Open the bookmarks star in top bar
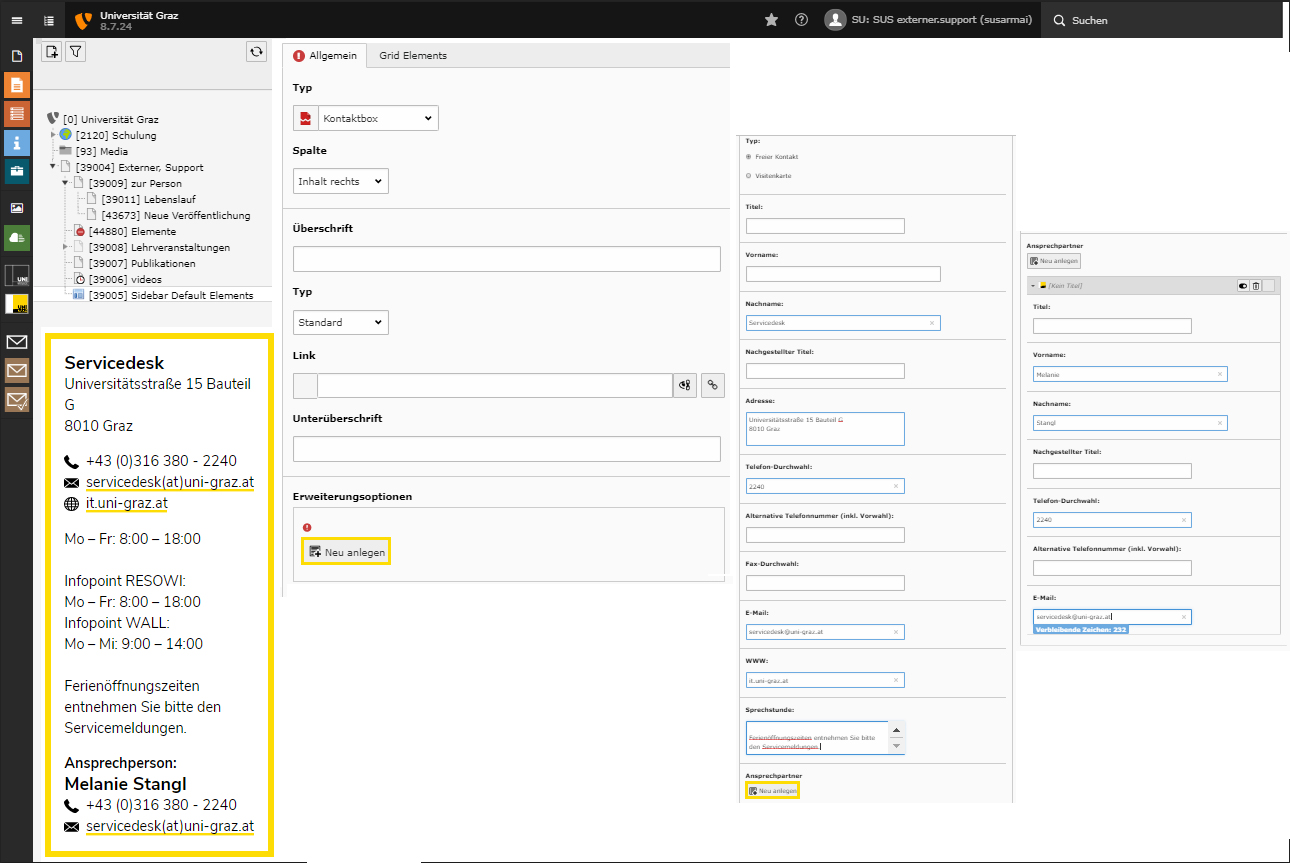 [771, 20]
